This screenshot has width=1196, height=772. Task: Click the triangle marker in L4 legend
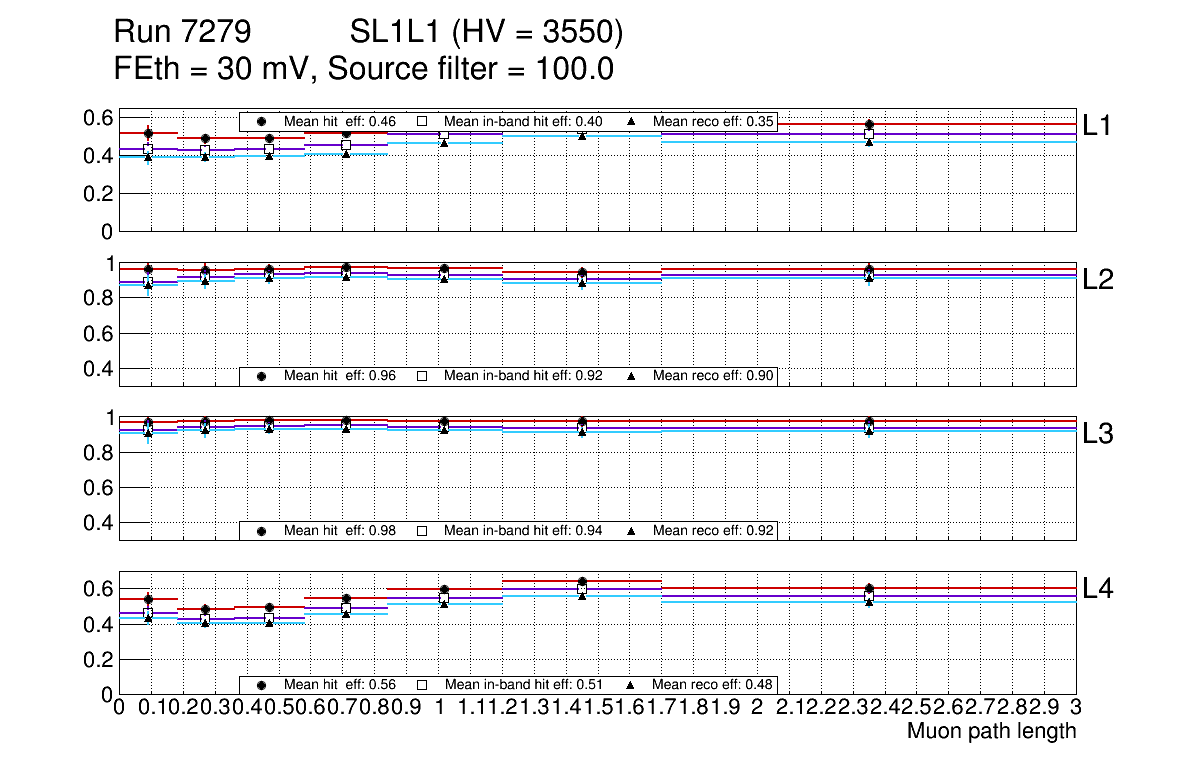[631, 685]
